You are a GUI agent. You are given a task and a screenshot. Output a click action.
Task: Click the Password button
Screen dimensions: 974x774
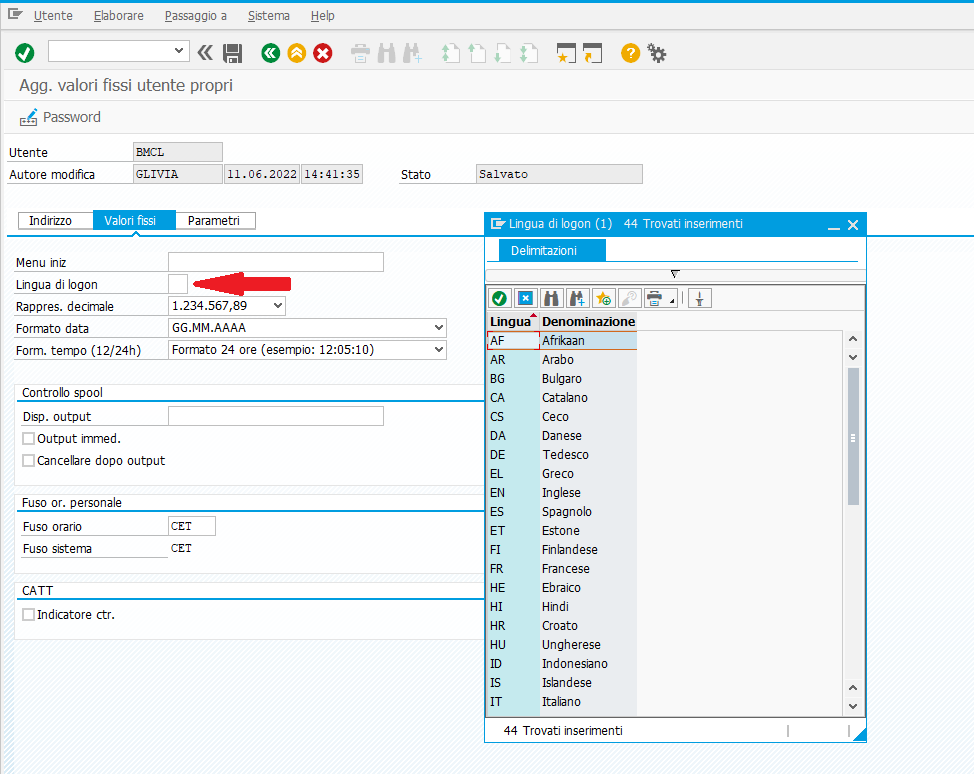(x=60, y=117)
